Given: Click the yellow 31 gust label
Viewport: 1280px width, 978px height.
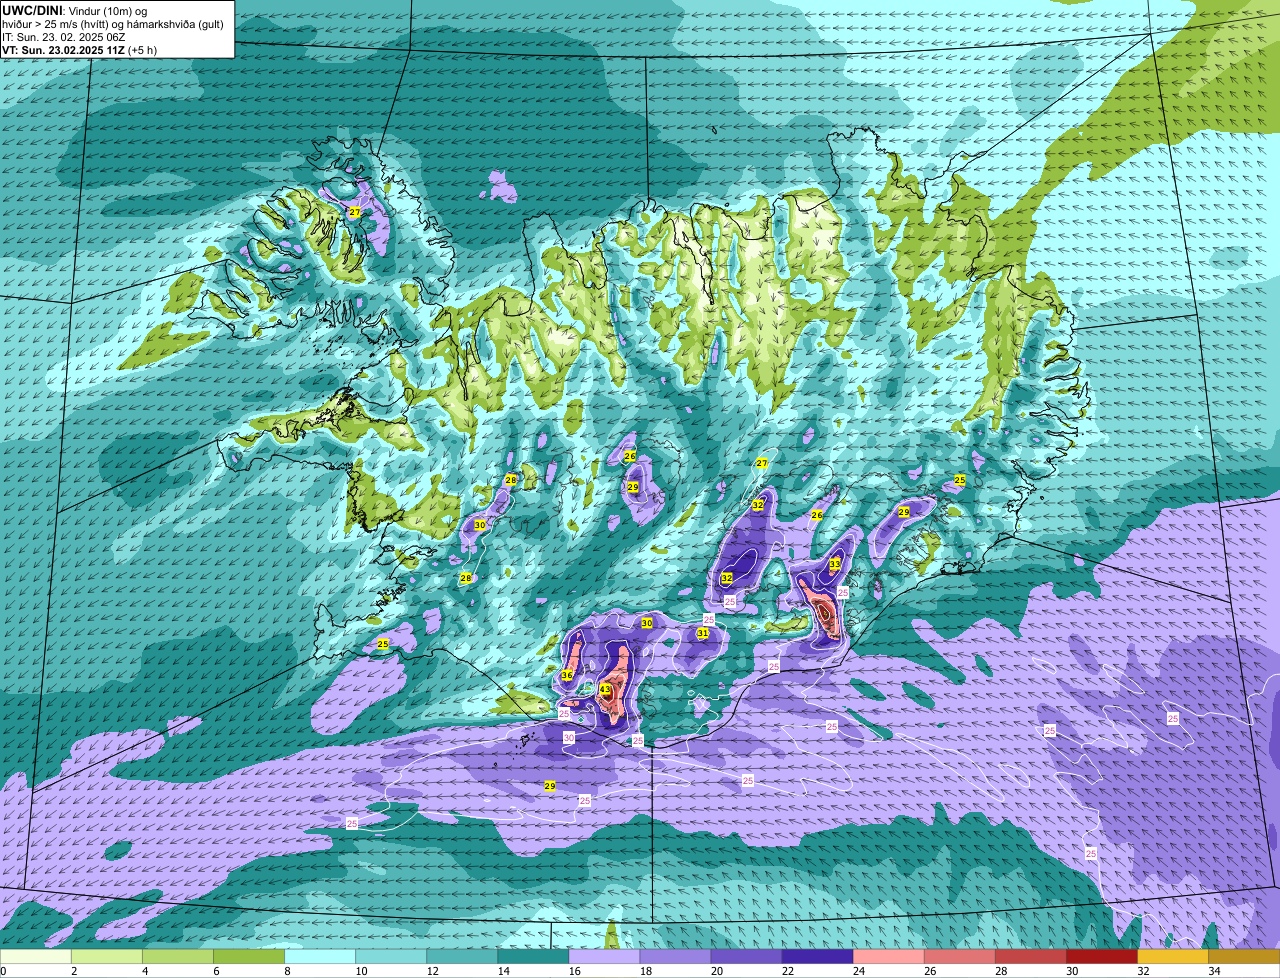Looking at the screenshot, I should [703, 633].
